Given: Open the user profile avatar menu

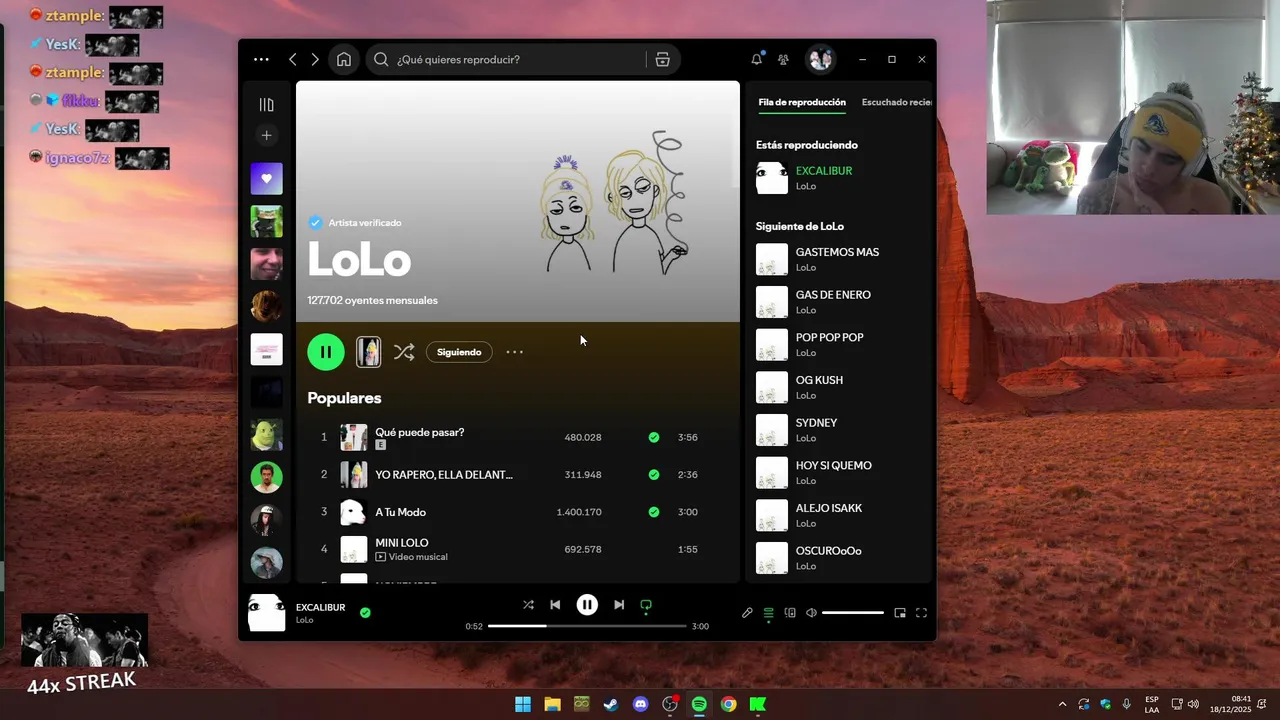Looking at the screenshot, I should (821, 59).
